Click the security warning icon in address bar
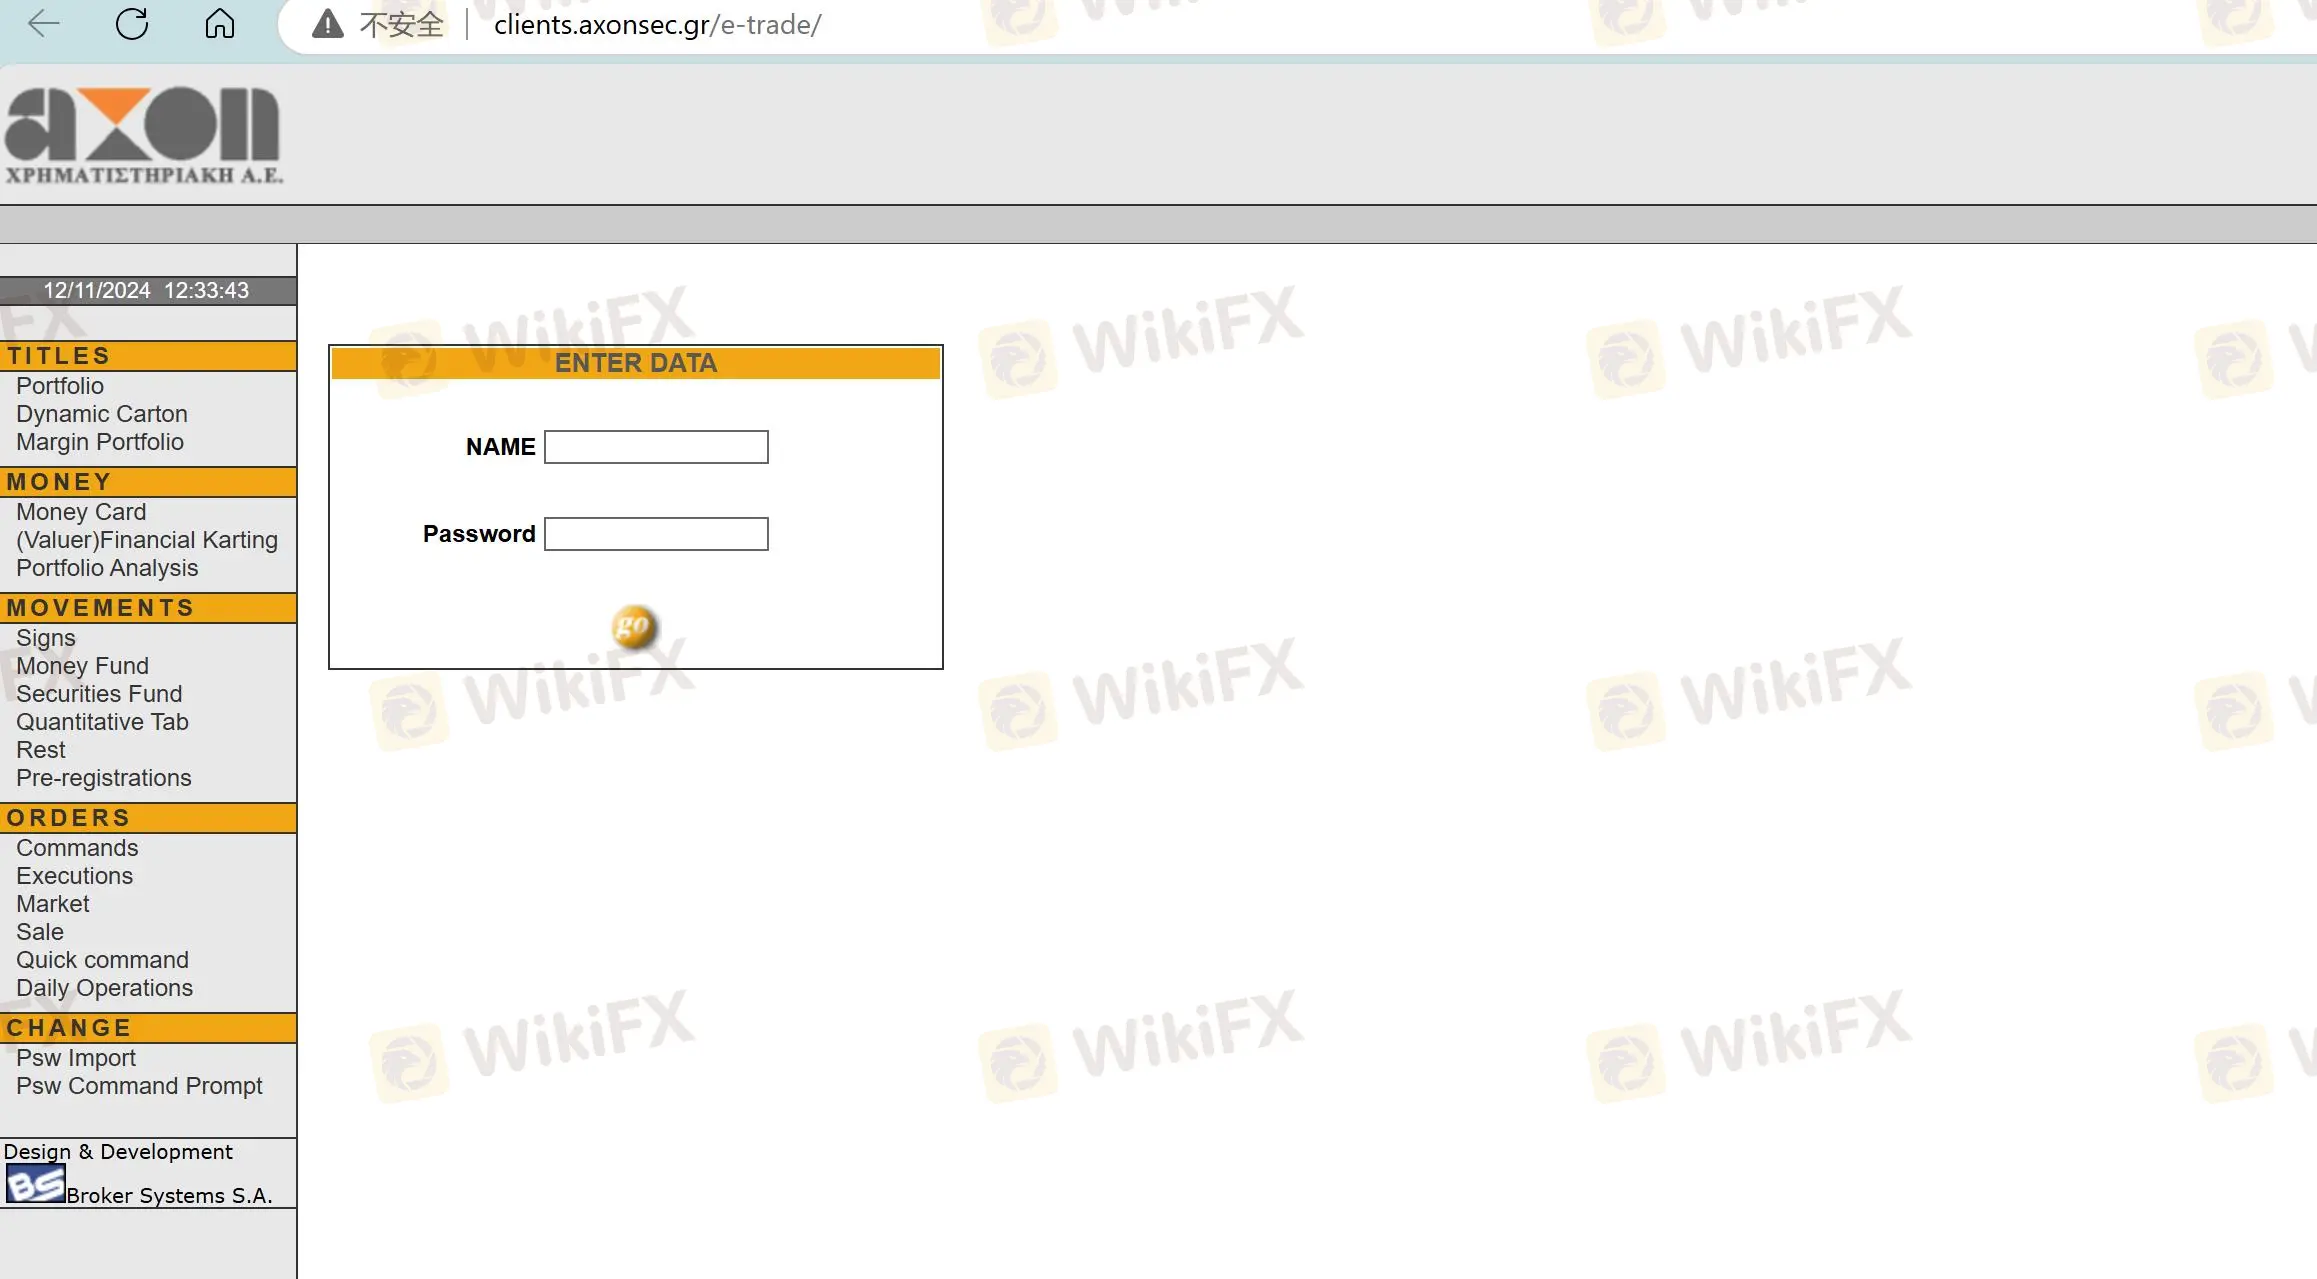 click(x=326, y=22)
